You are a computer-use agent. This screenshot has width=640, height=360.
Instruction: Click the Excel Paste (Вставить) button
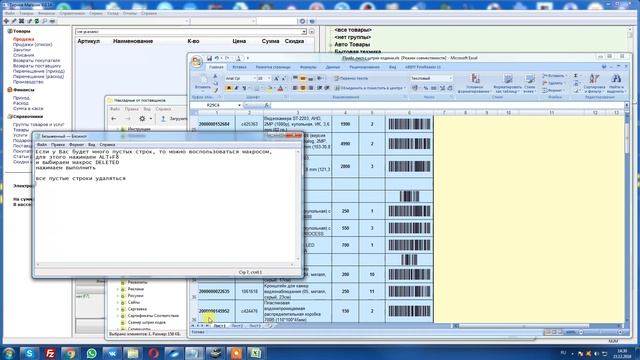(203, 83)
